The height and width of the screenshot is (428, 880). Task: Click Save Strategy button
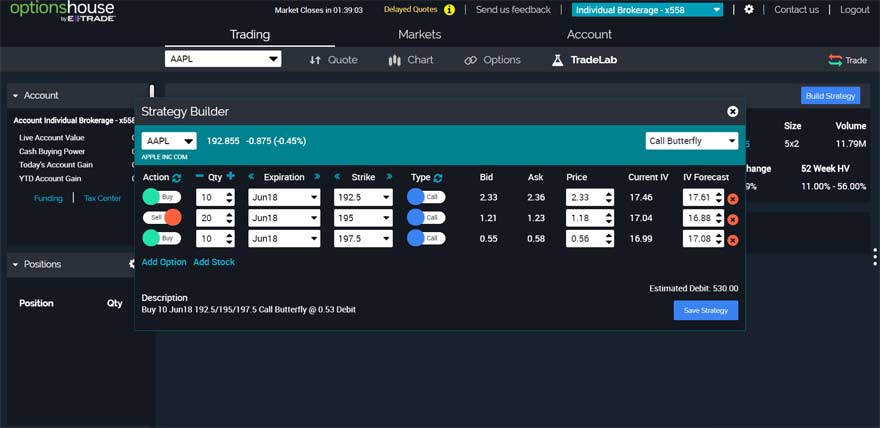[x=705, y=310]
